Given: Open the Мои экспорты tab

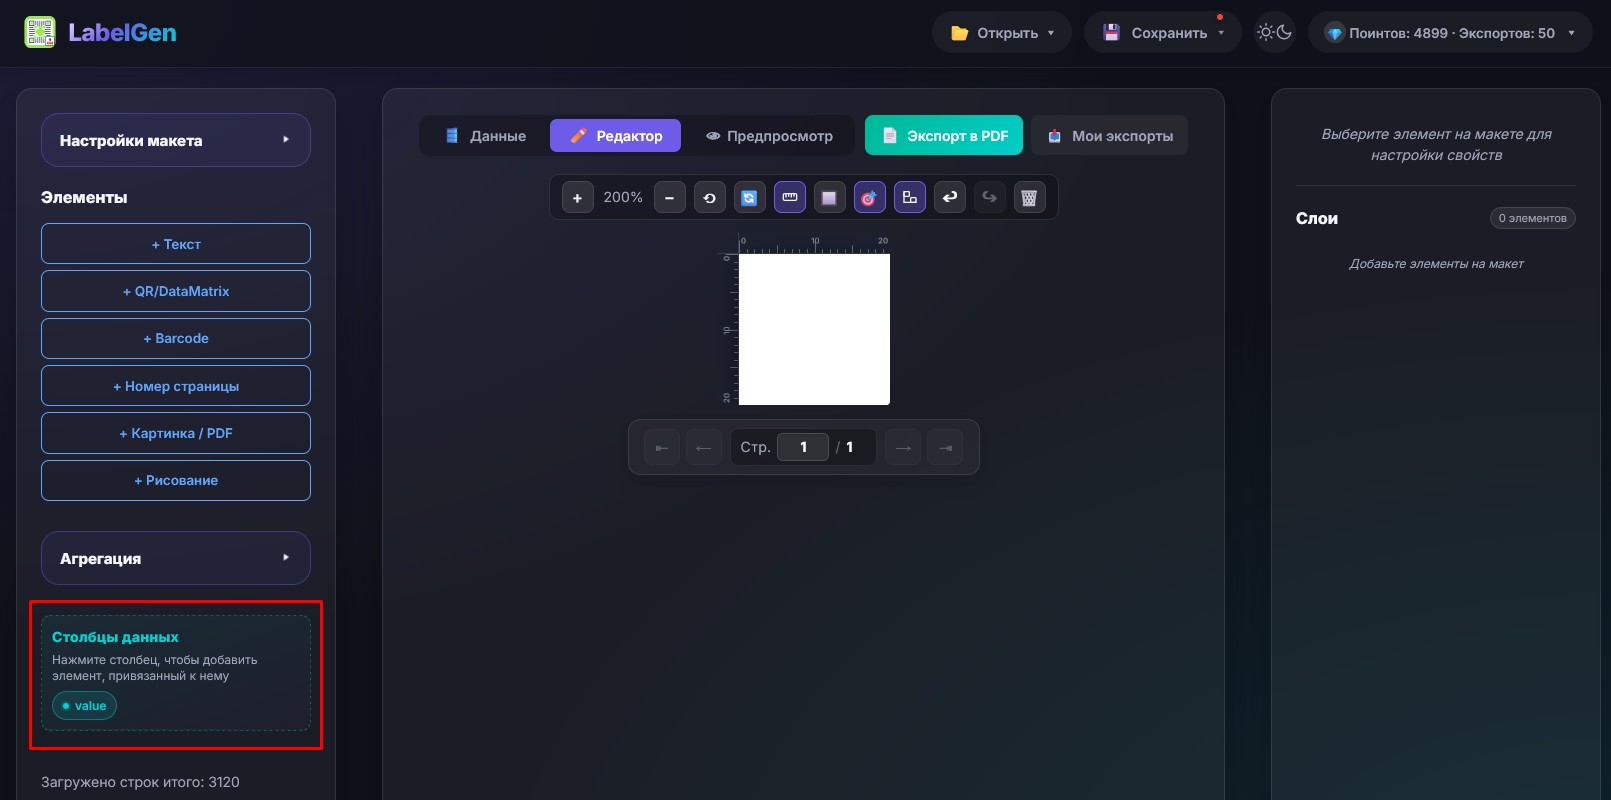Looking at the screenshot, I should 1110,136.
